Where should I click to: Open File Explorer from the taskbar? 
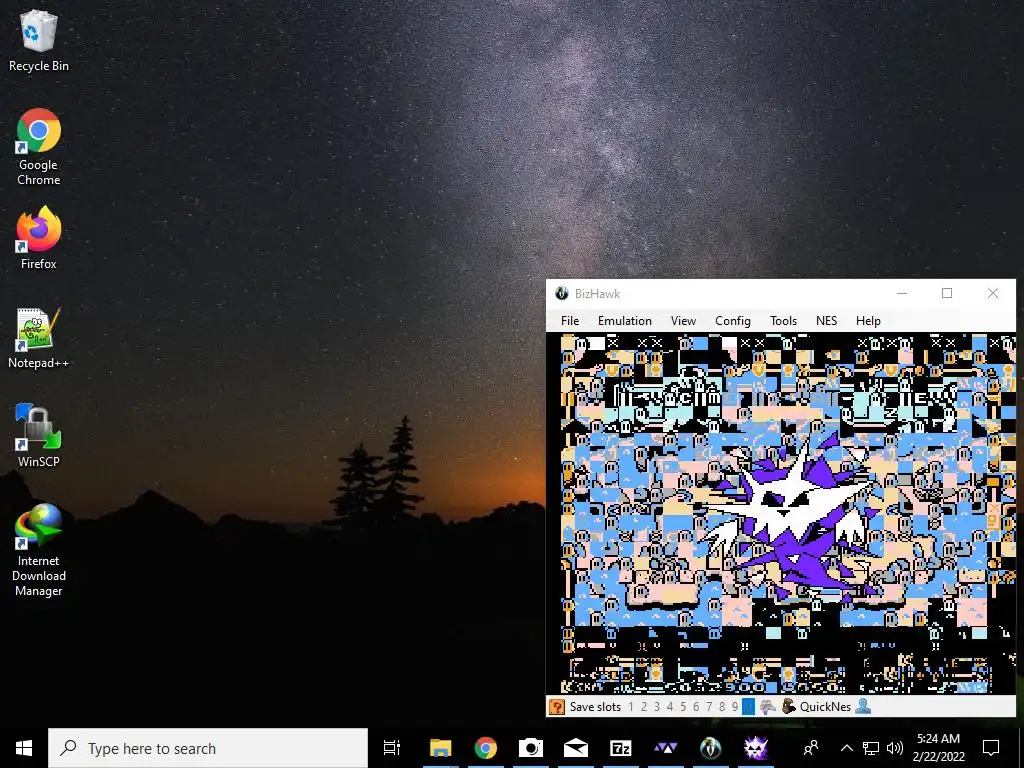(441, 748)
